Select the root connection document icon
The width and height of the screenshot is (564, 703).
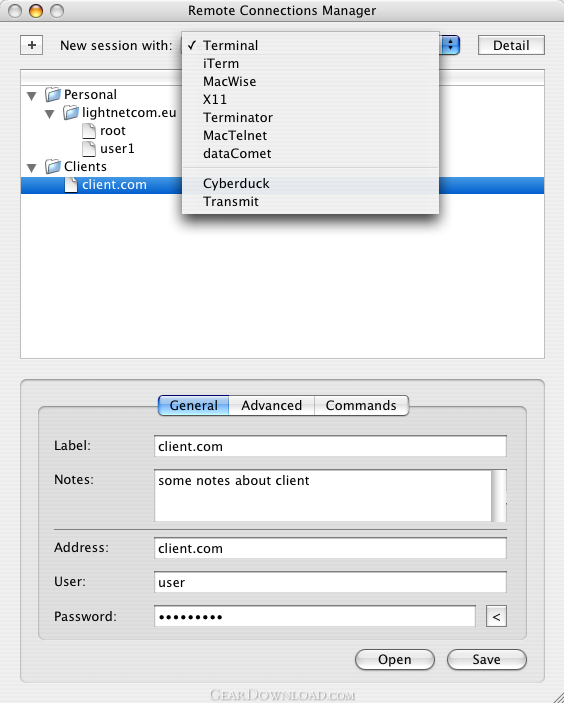coord(89,130)
